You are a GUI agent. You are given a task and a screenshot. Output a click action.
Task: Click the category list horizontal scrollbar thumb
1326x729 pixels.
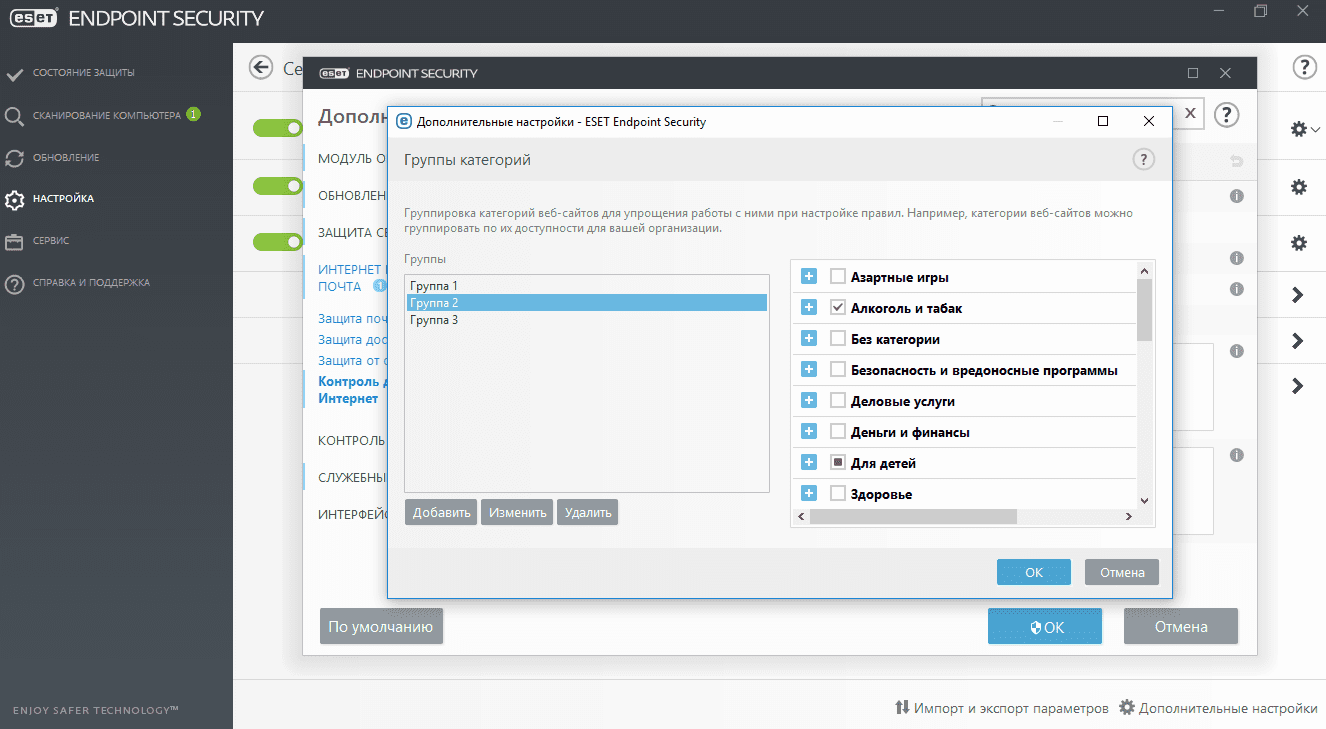(913, 517)
